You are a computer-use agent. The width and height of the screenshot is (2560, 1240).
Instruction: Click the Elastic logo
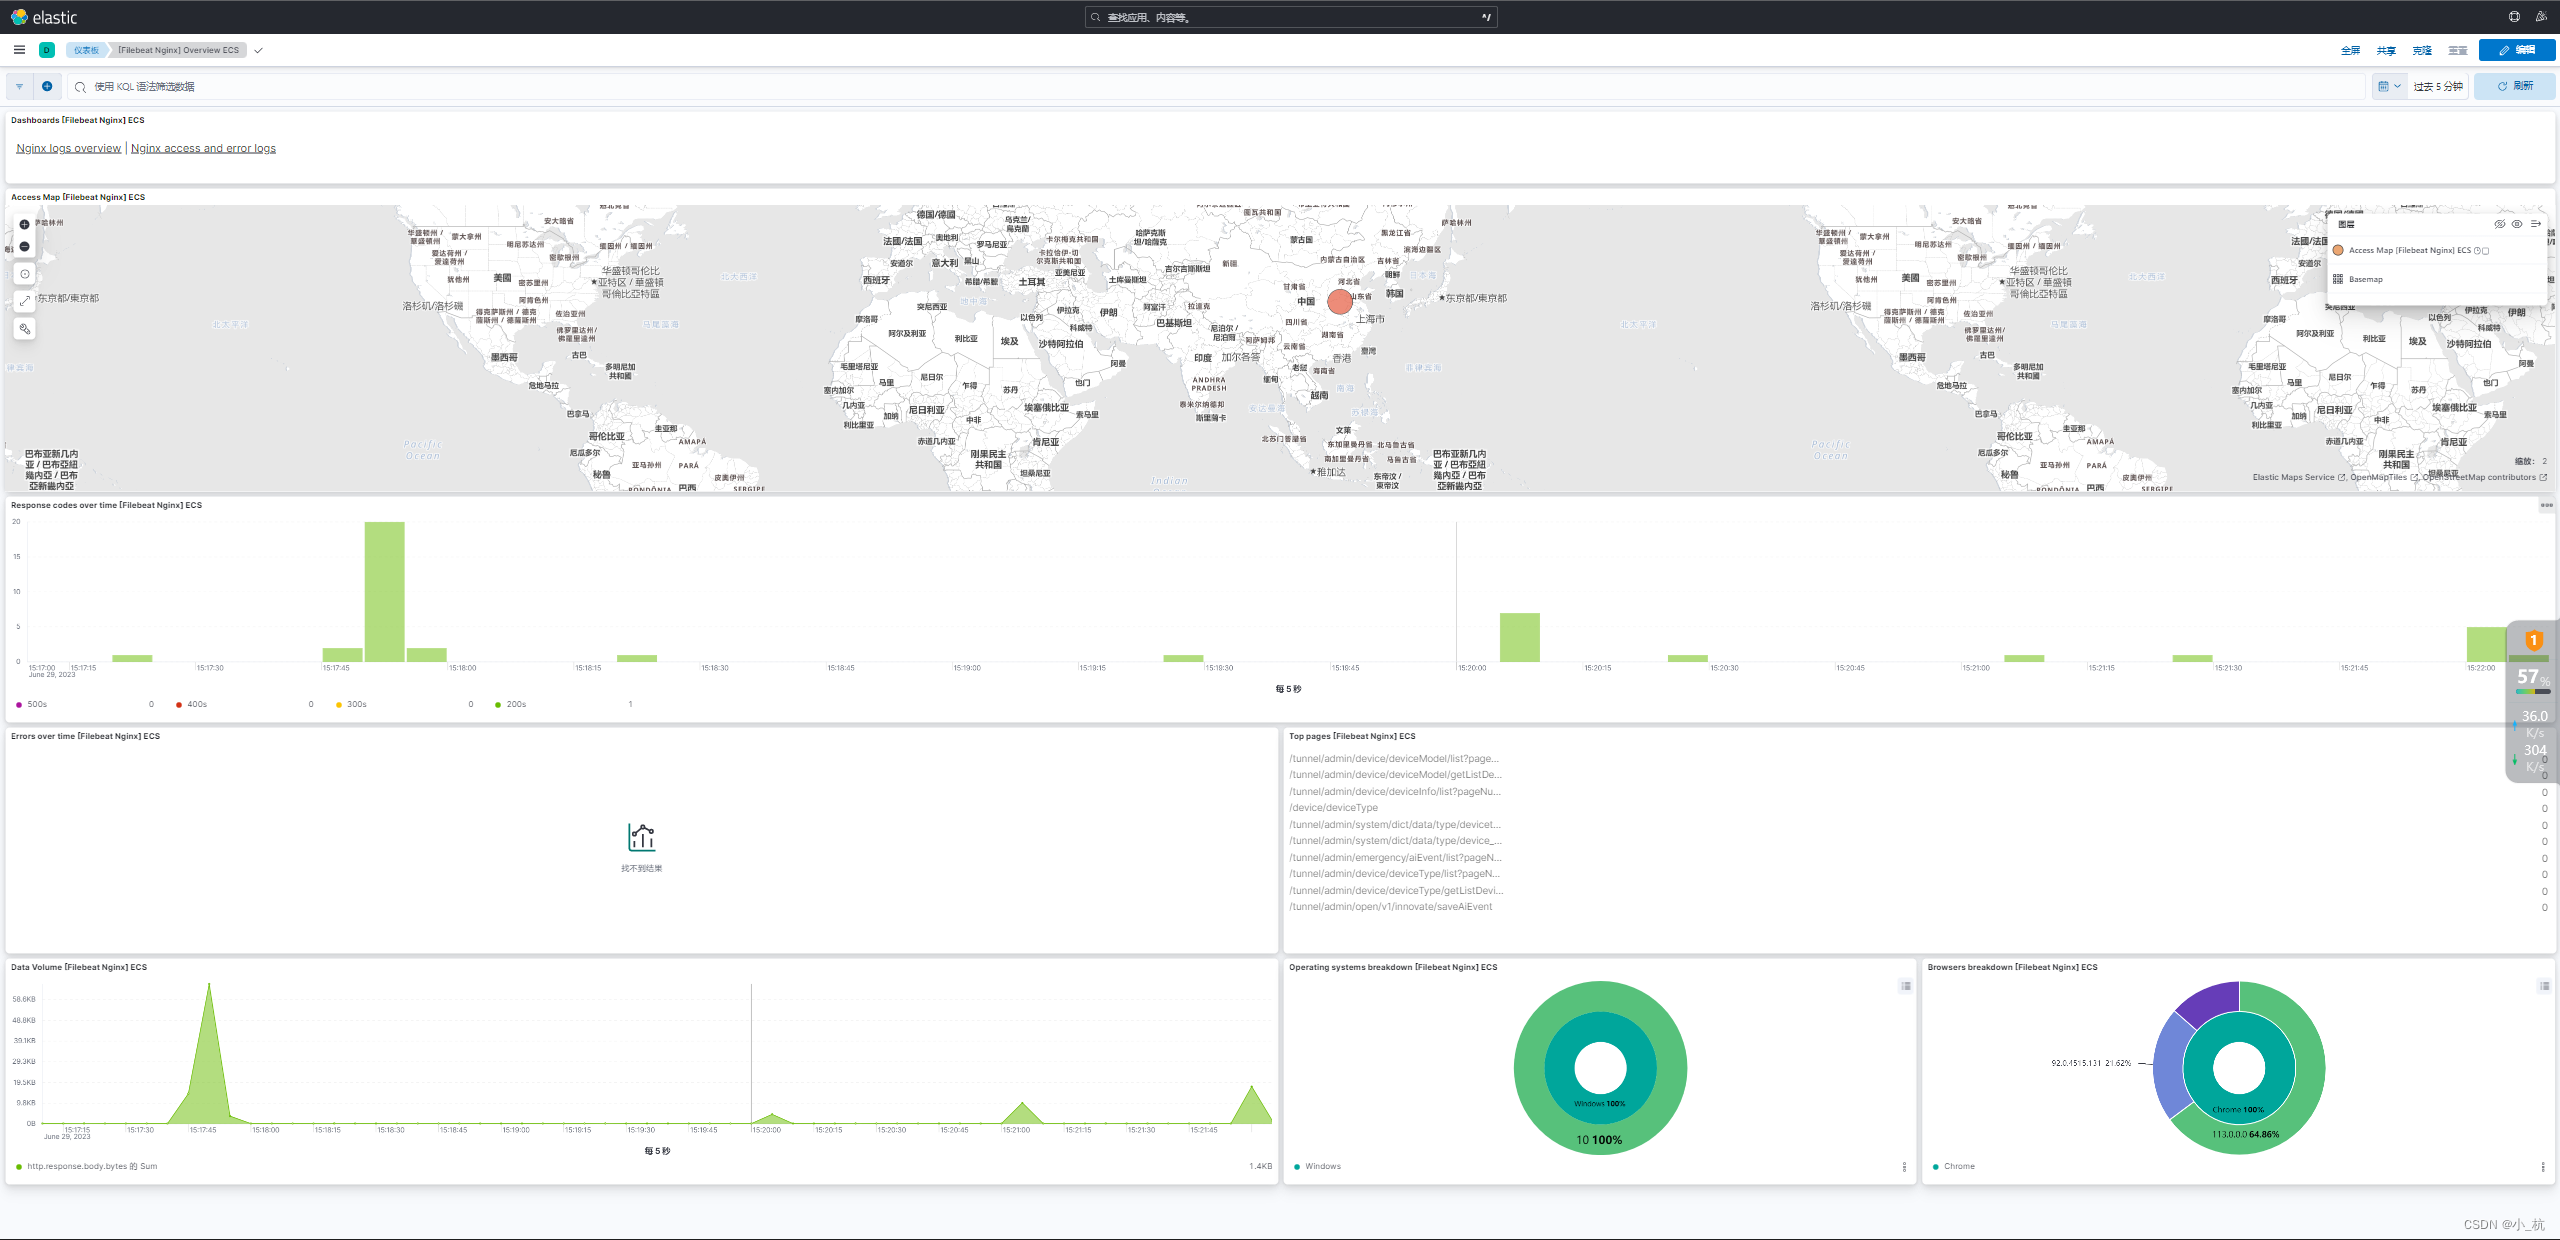click(43, 17)
